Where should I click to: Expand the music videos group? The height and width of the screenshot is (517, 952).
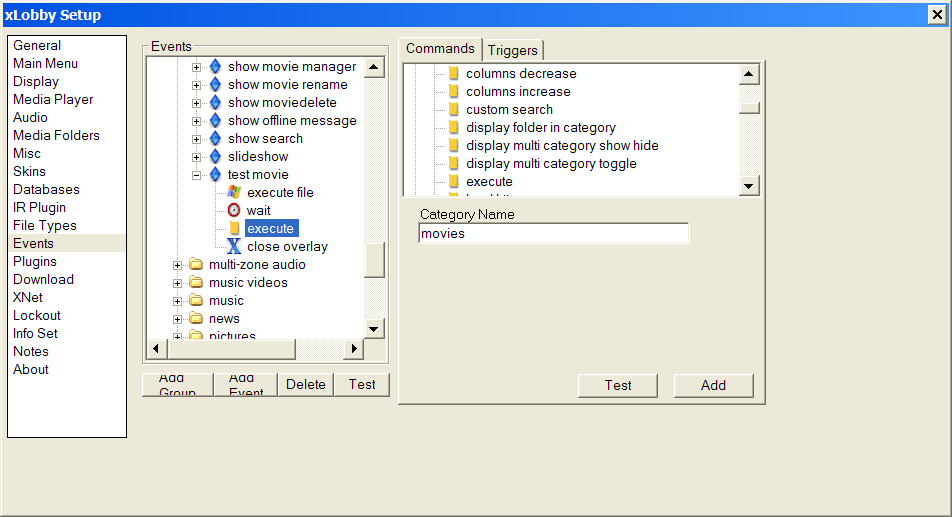(177, 283)
